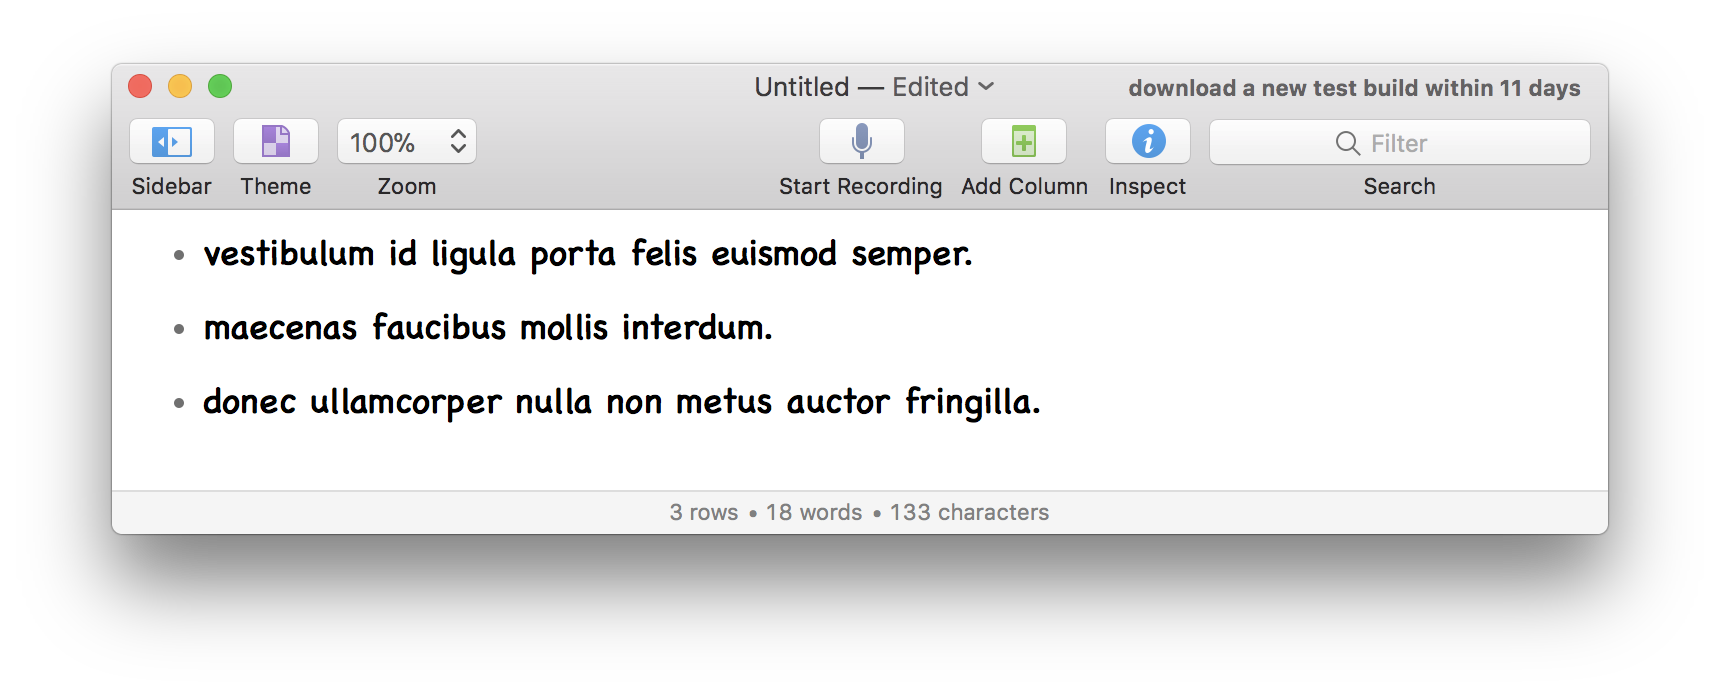The image size is (1720, 694).
Task: Select the donec ullamcorper row
Action: [x=621, y=402]
